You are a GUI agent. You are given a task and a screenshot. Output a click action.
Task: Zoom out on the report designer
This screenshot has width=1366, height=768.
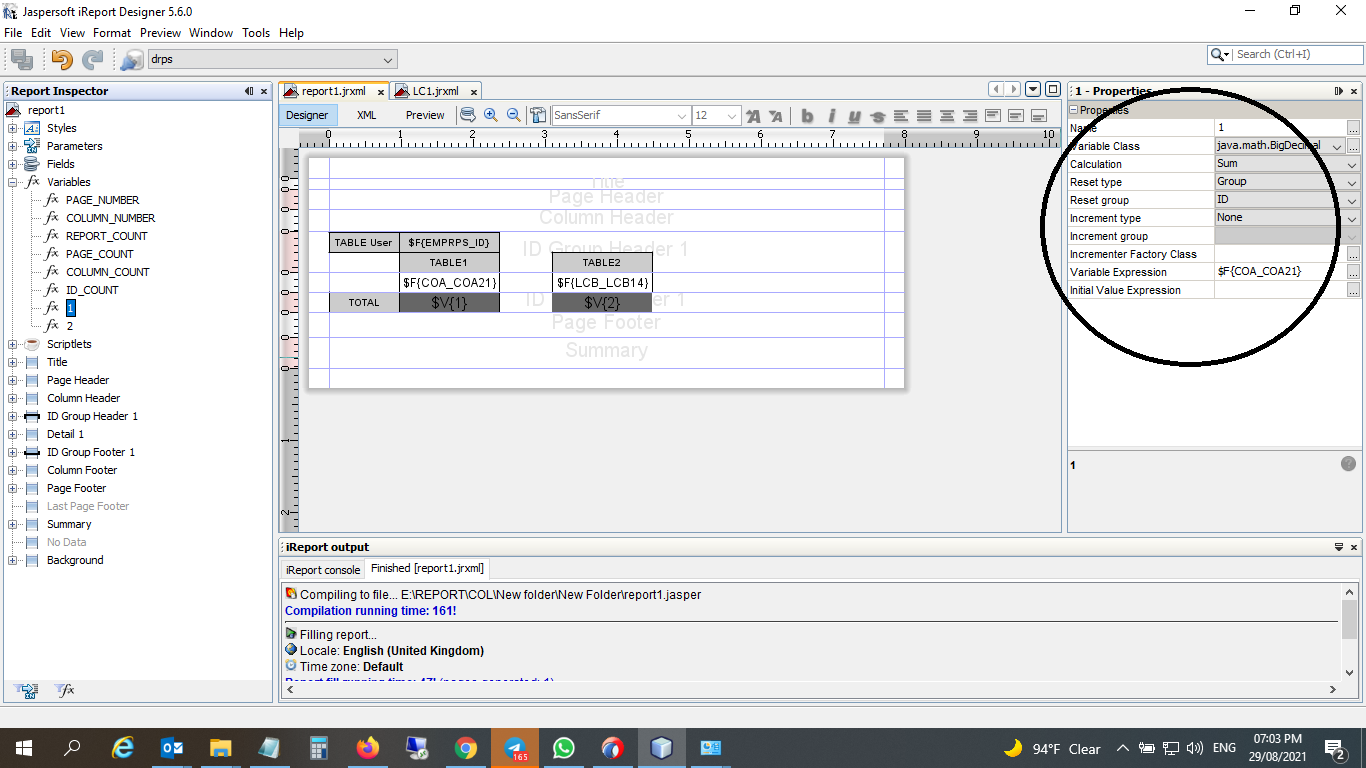(514, 115)
